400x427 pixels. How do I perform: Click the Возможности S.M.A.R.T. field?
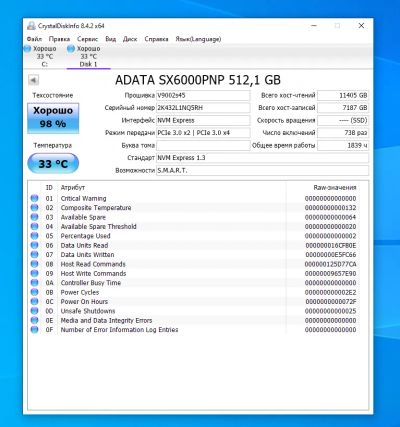click(x=263, y=170)
